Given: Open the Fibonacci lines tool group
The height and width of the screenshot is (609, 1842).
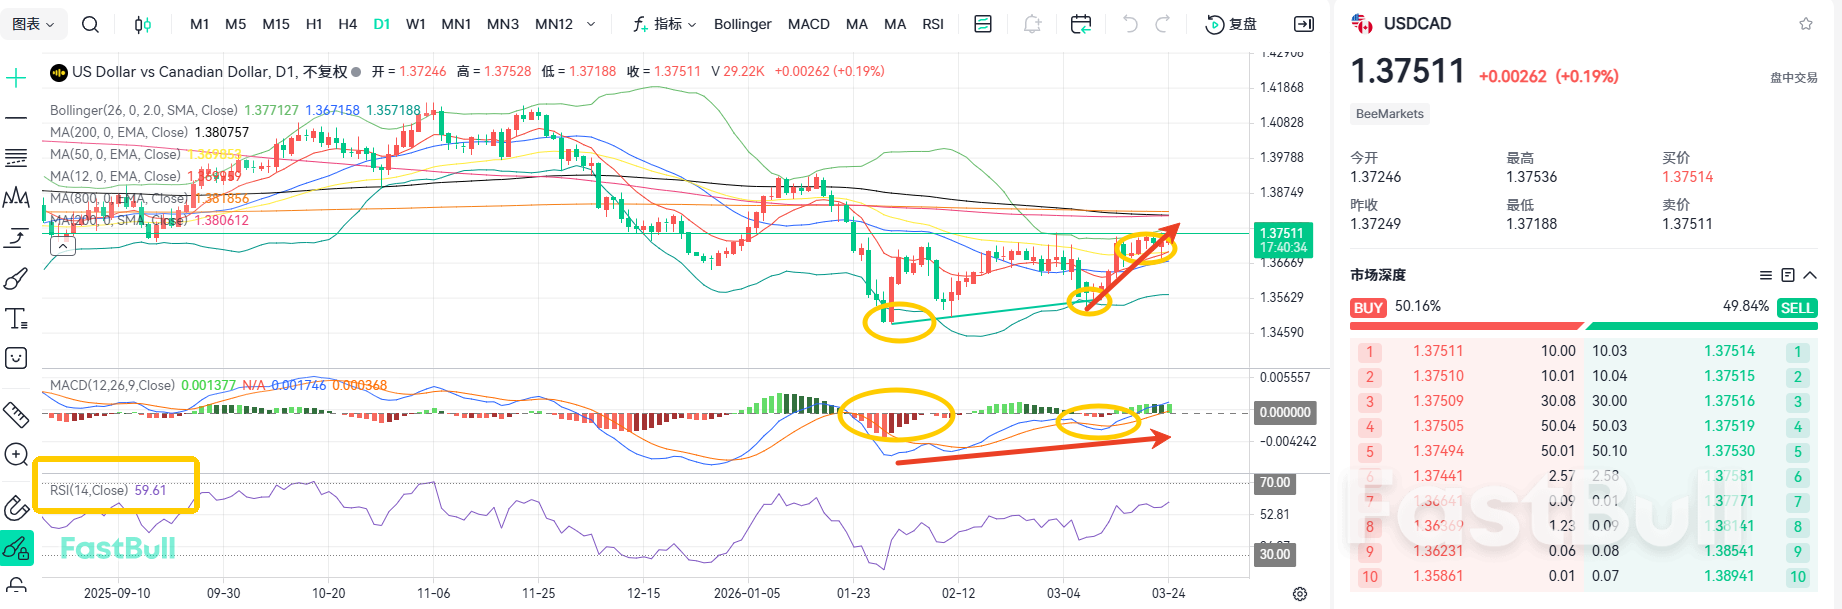Looking at the screenshot, I should [x=16, y=158].
